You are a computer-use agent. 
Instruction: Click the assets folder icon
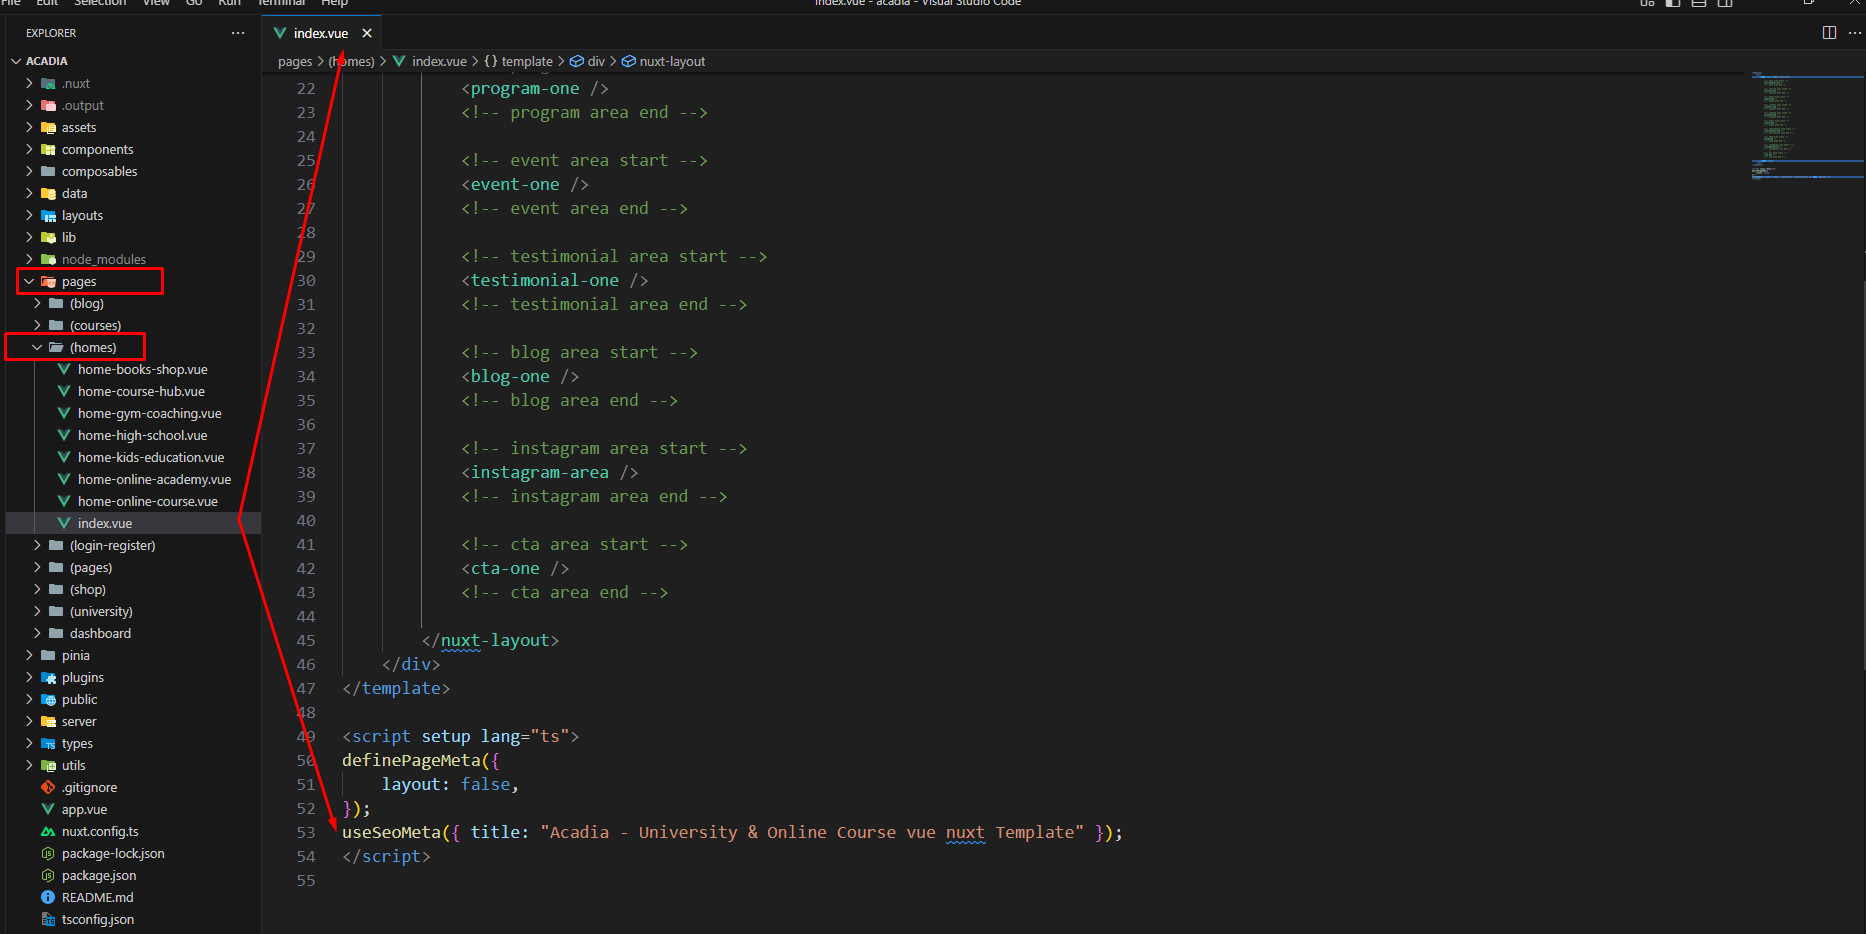[48, 127]
